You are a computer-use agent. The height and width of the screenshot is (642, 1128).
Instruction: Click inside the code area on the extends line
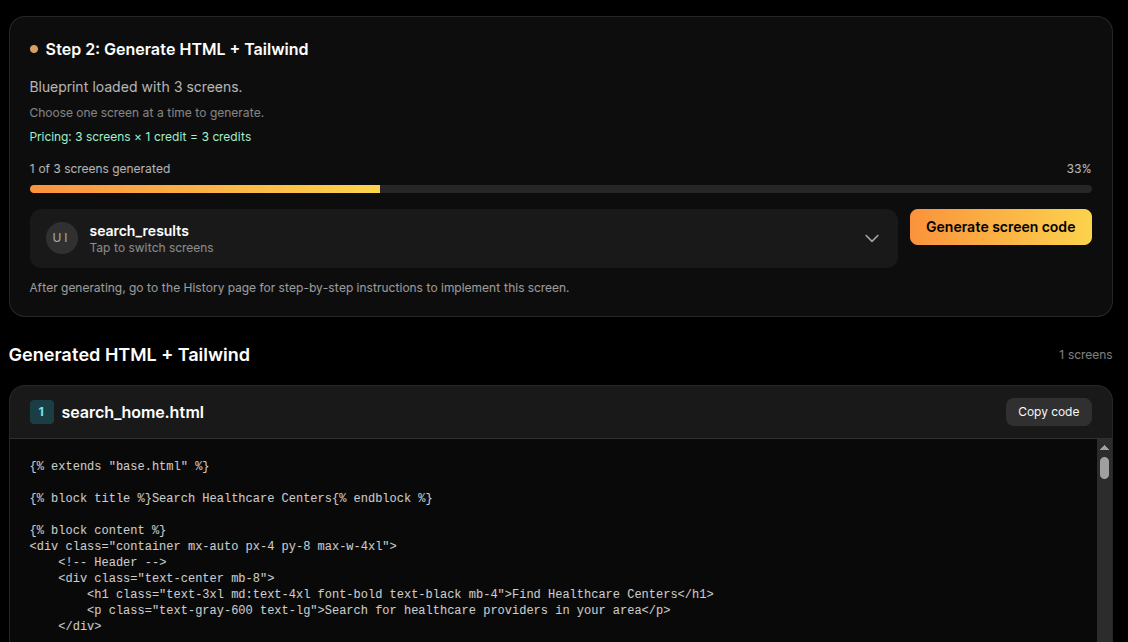[152, 465]
